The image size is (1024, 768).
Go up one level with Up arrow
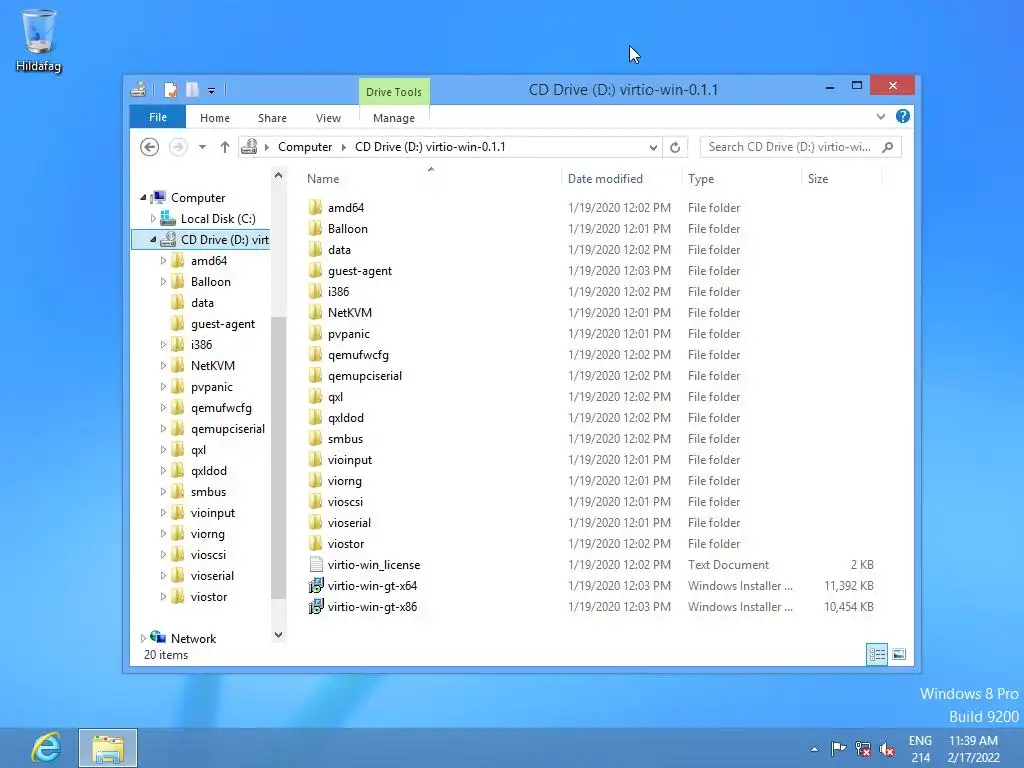[x=225, y=147]
